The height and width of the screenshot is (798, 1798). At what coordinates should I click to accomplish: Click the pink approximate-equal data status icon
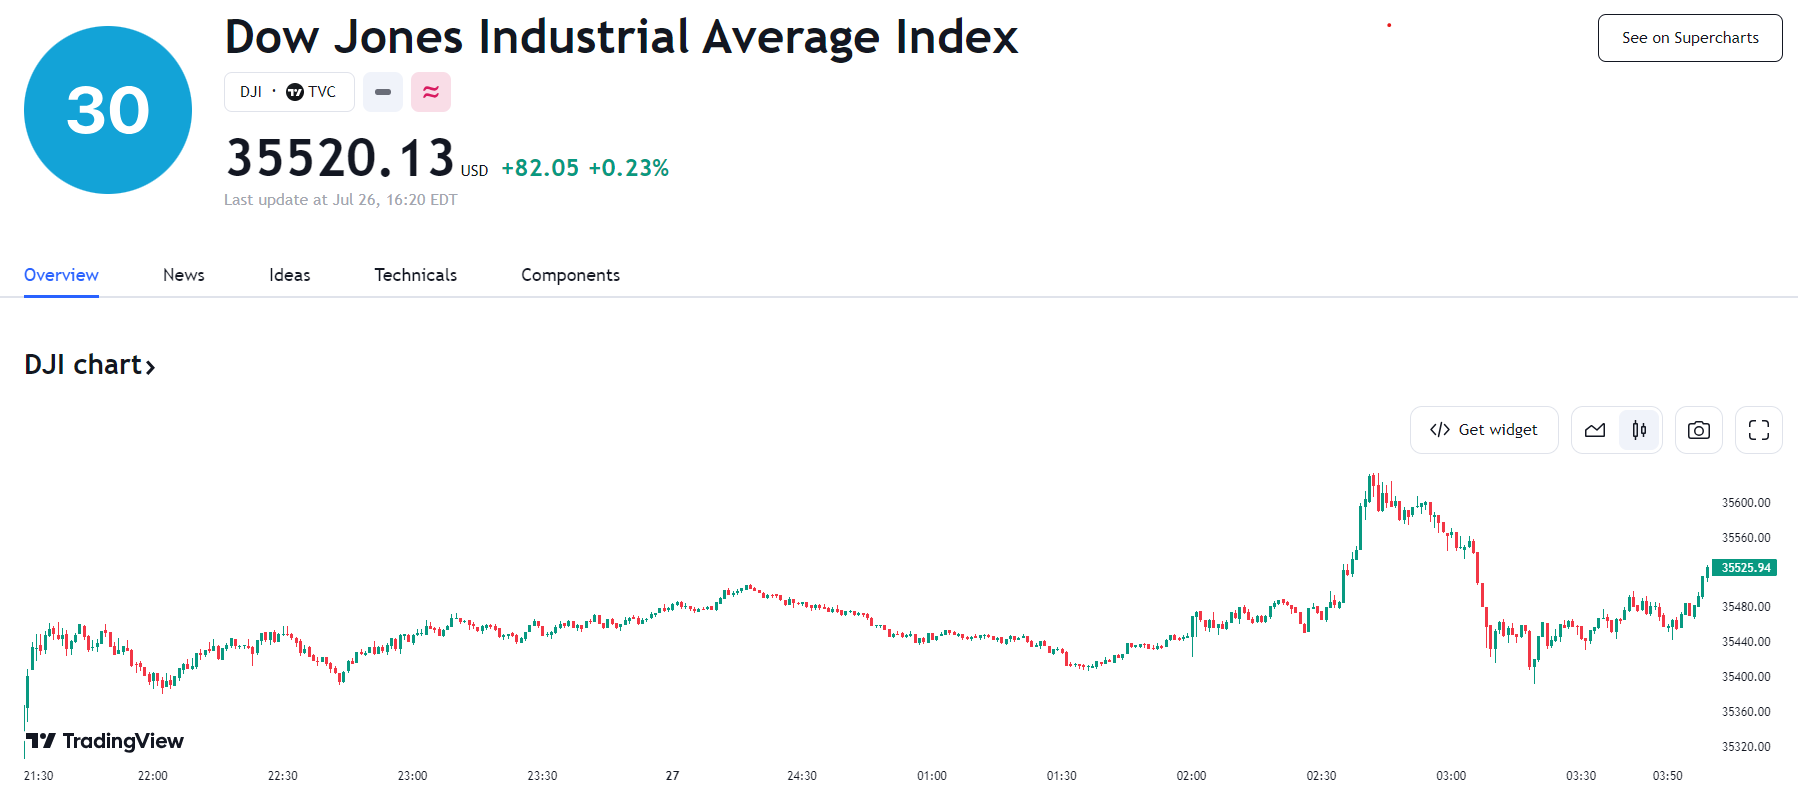pyautogui.click(x=431, y=92)
